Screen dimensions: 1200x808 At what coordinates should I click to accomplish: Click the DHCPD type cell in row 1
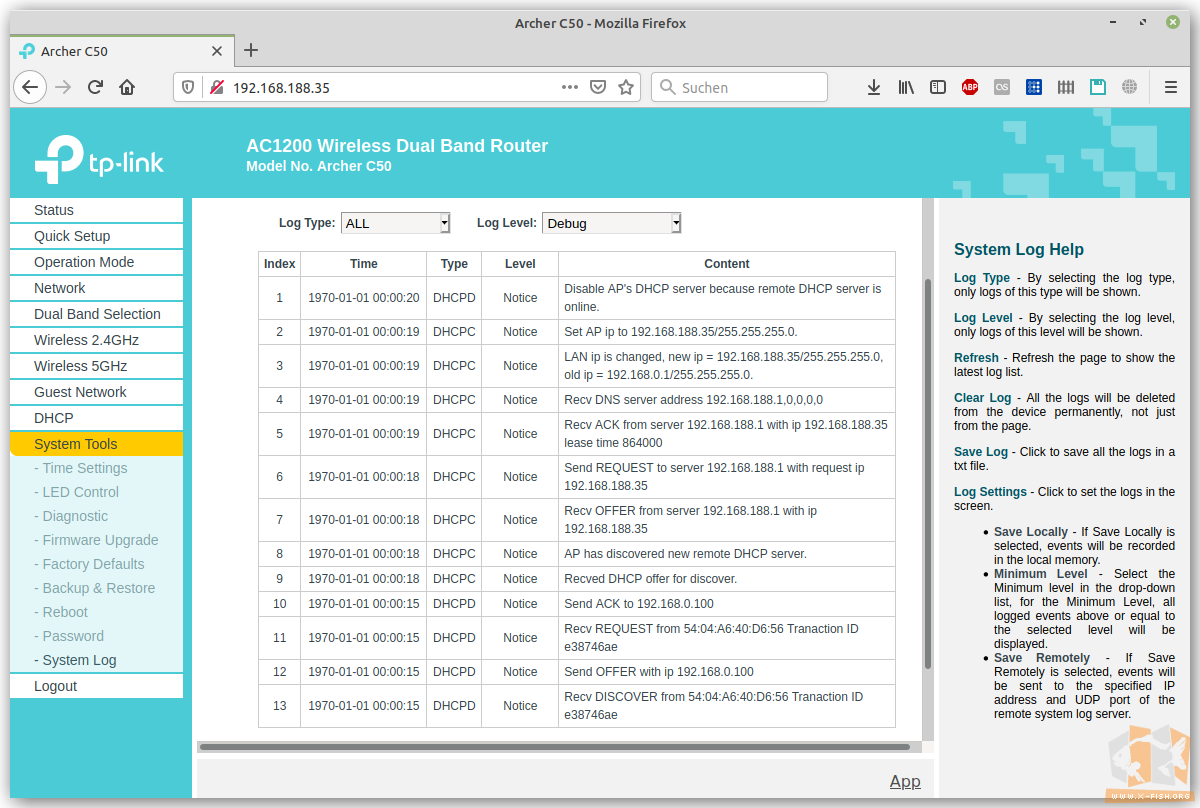coord(454,298)
